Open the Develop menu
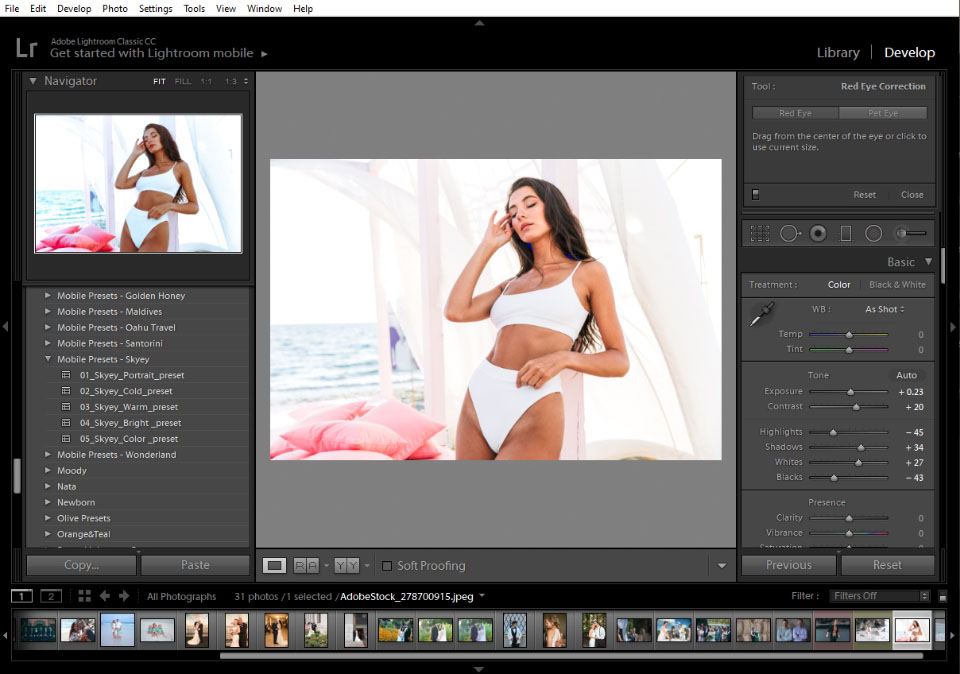Screen dimensions: 960x674 [x=74, y=9]
